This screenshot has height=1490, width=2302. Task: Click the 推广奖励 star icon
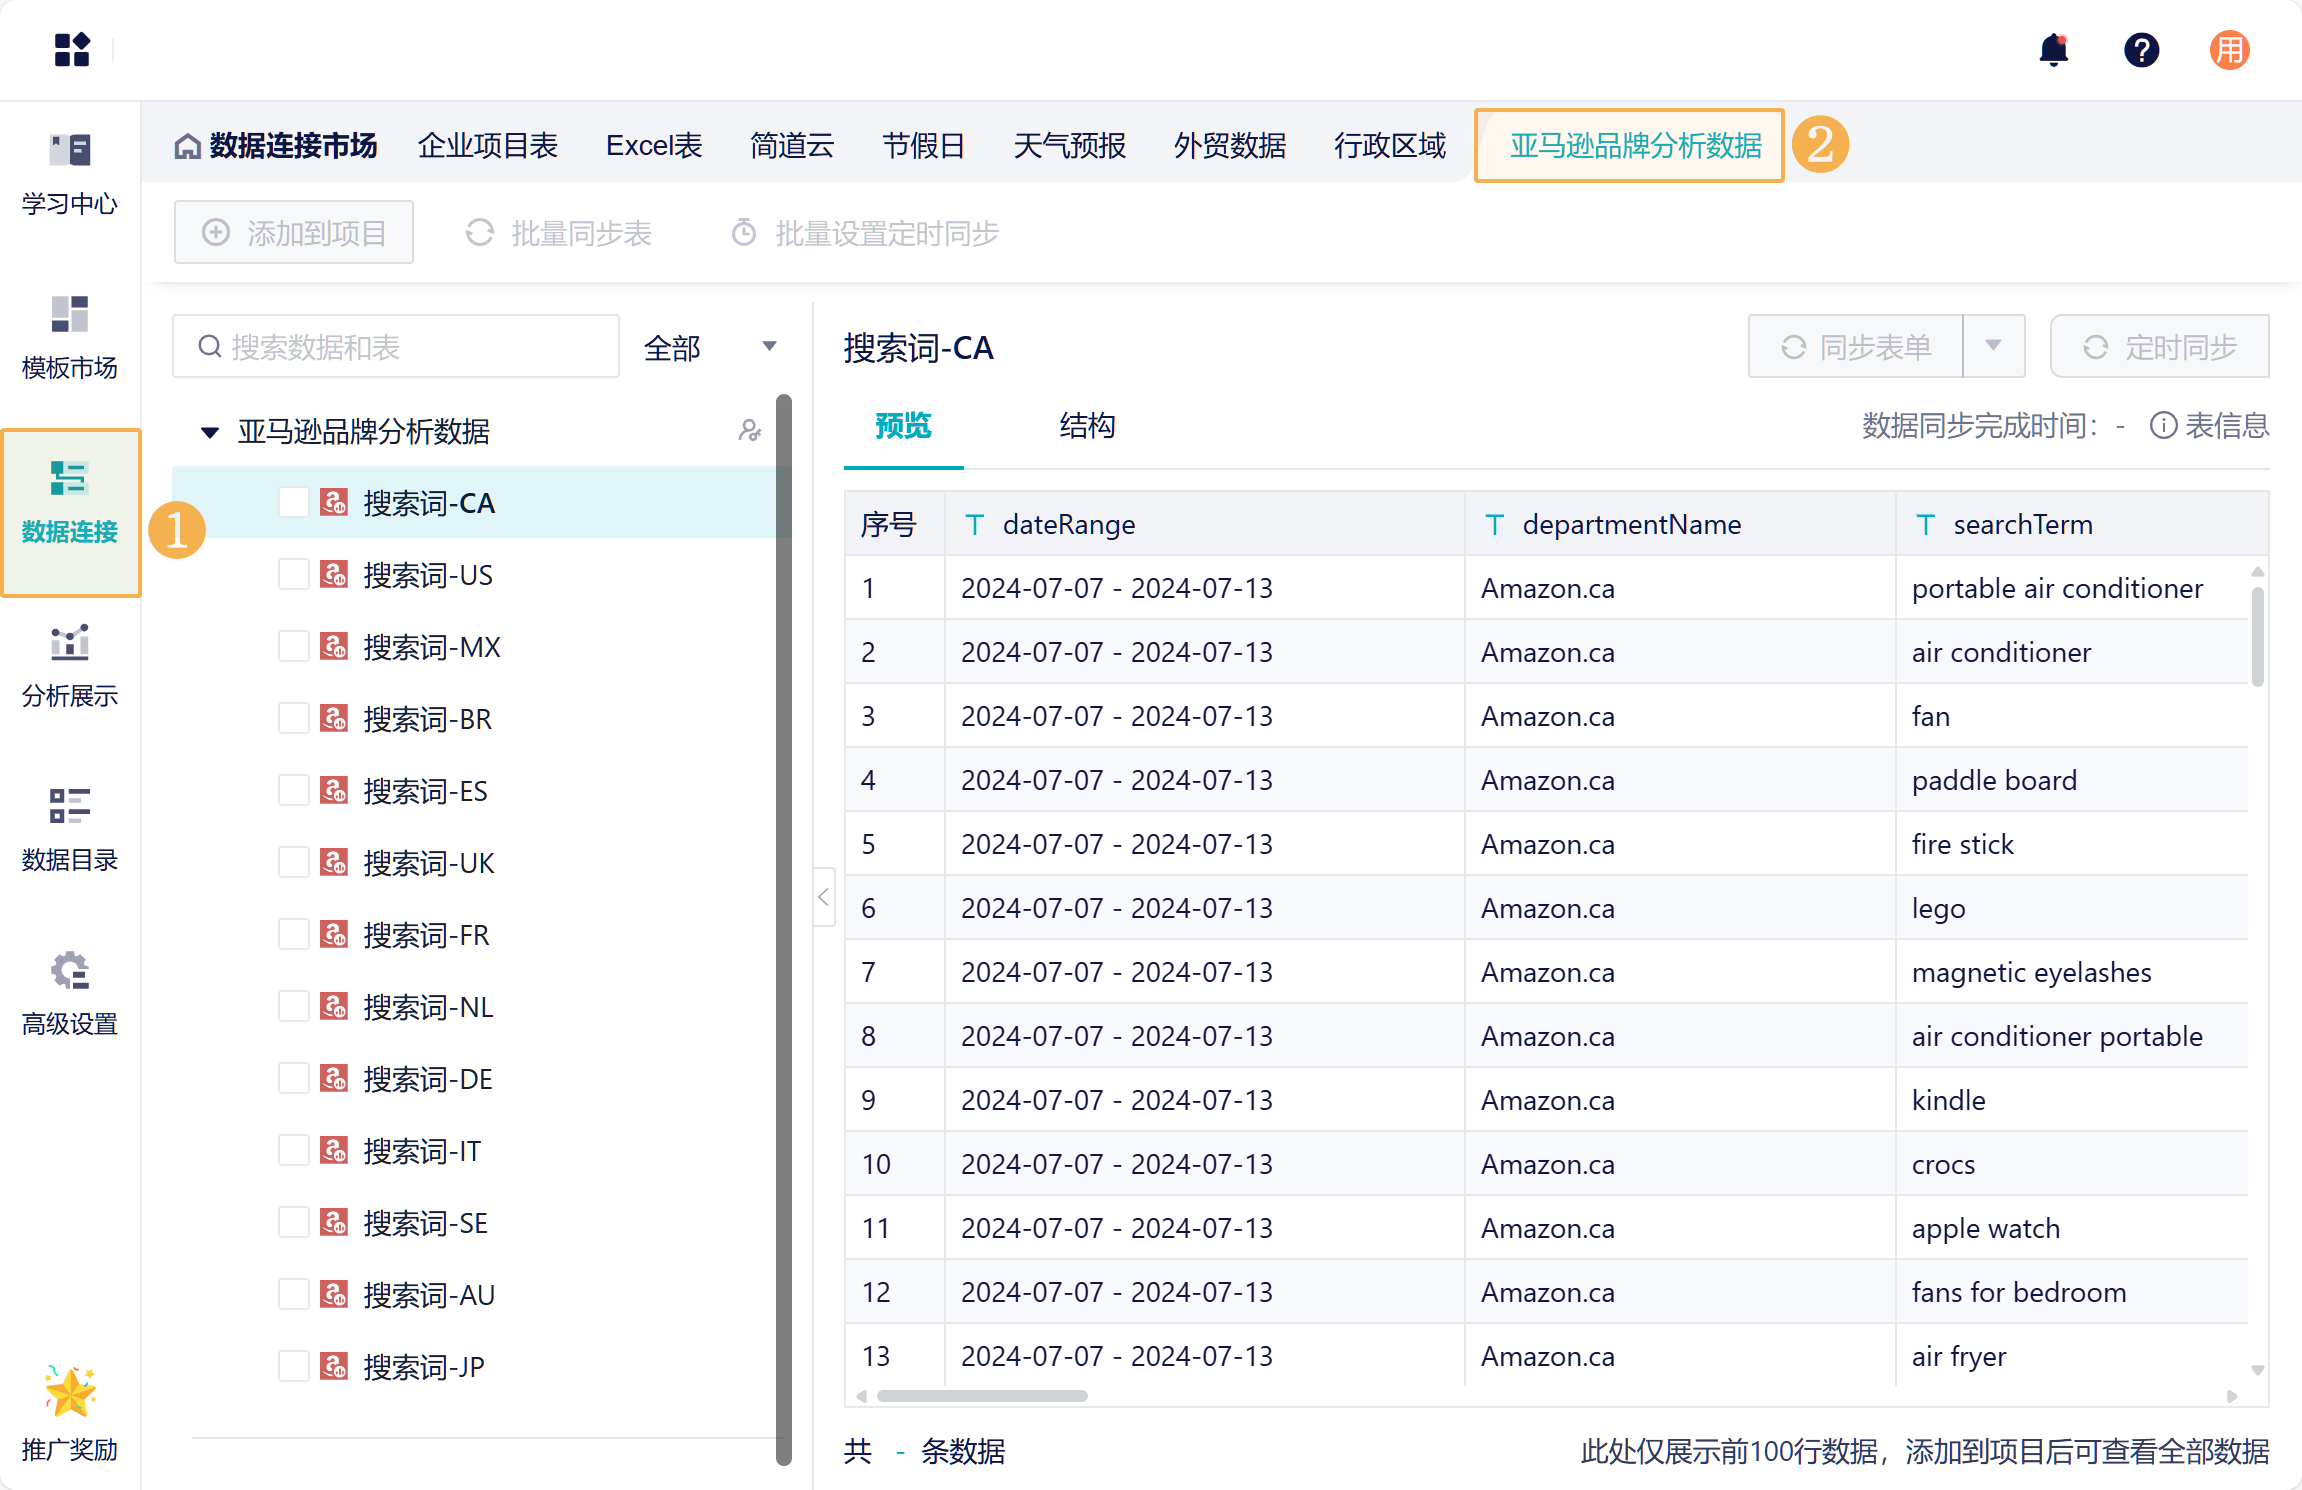click(x=70, y=1393)
